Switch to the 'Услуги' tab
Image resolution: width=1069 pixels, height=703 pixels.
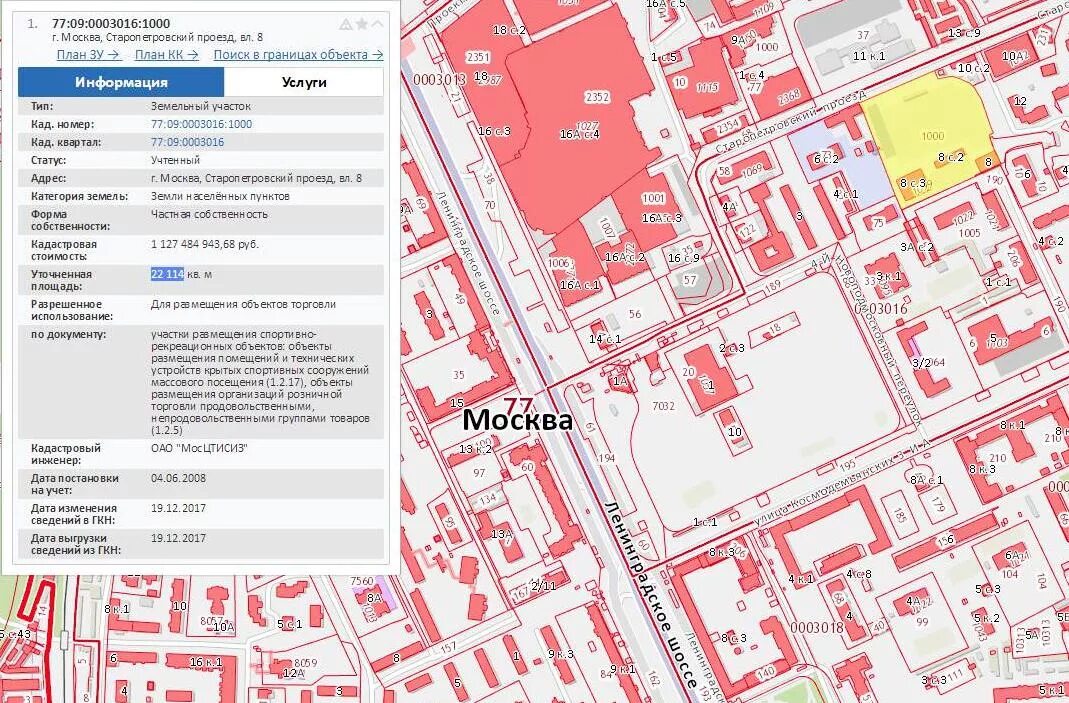[304, 83]
